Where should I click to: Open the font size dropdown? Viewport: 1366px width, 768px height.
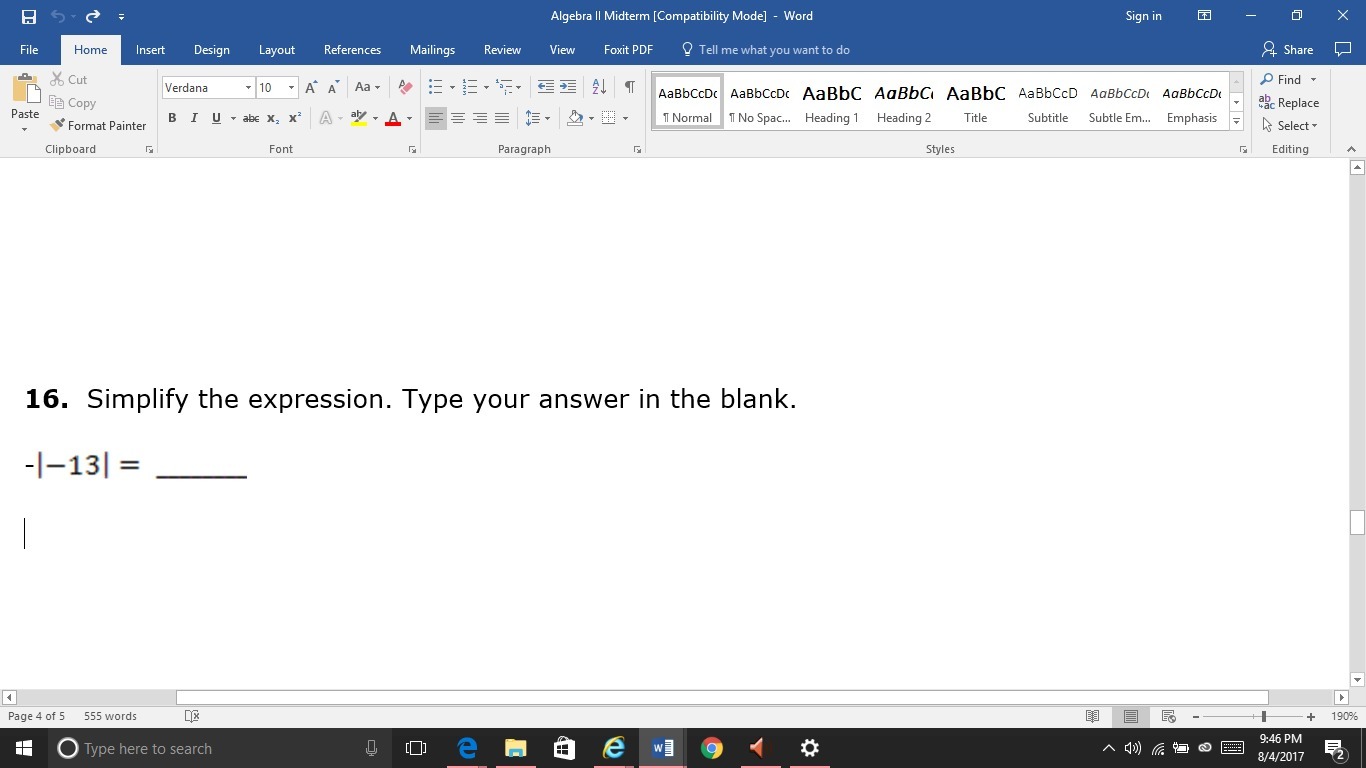coord(291,88)
